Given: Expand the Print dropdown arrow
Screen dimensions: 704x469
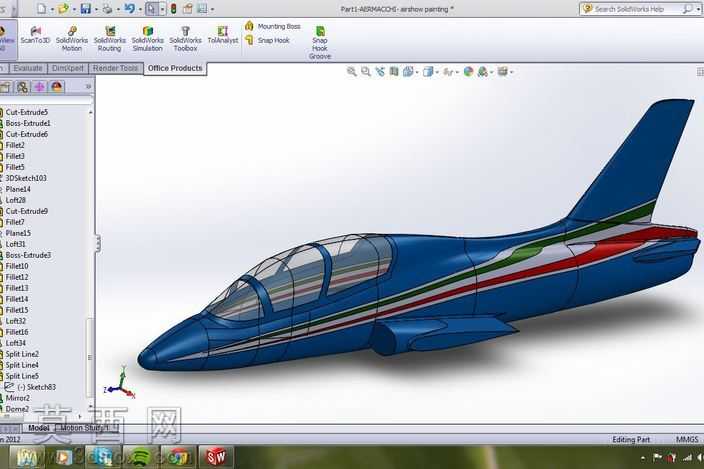Looking at the screenshot, I should pyautogui.click(x=118, y=9).
